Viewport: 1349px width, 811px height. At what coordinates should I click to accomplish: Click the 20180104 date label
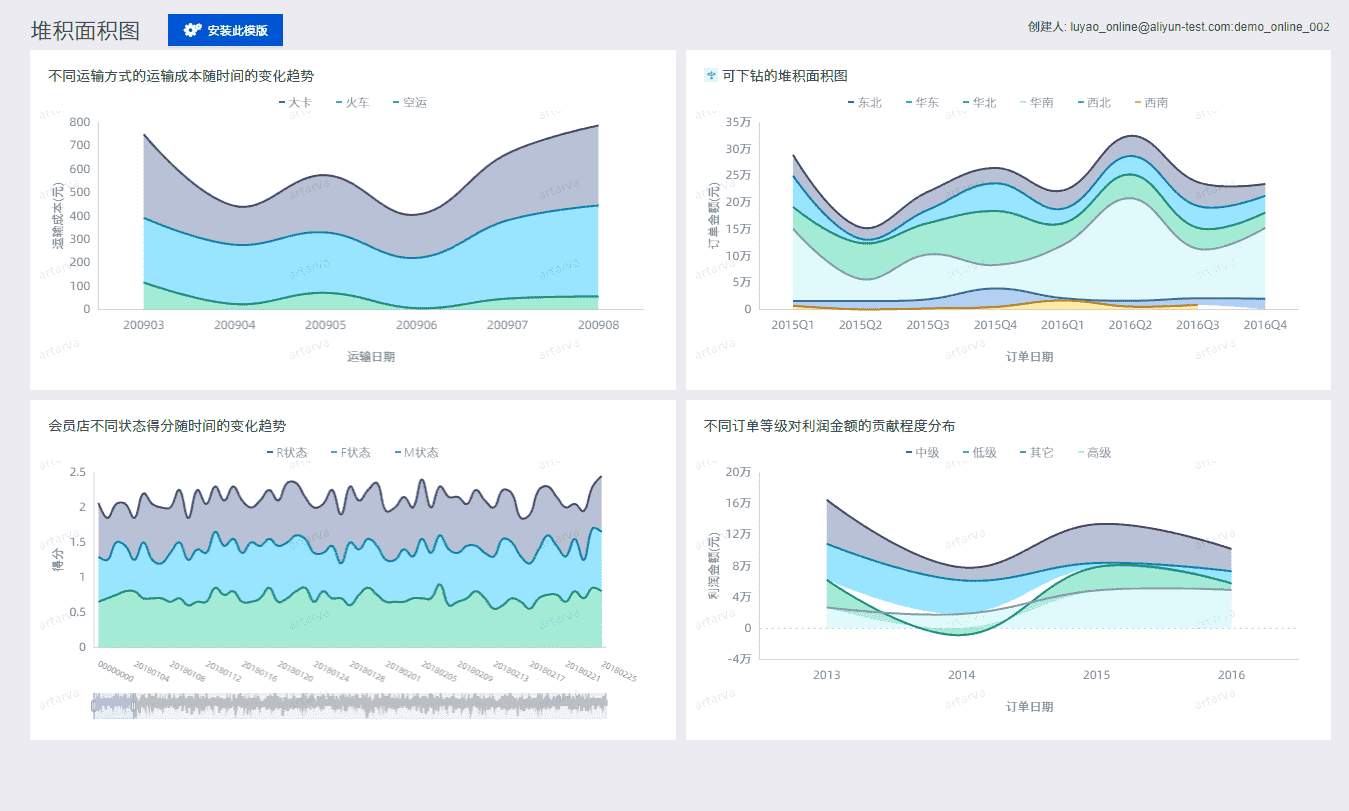pos(152,671)
